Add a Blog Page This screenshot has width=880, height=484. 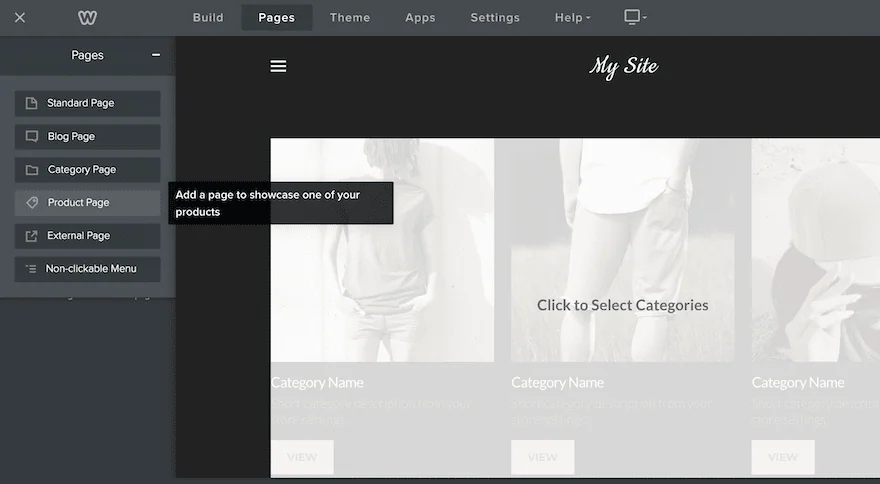click(88, 136)
